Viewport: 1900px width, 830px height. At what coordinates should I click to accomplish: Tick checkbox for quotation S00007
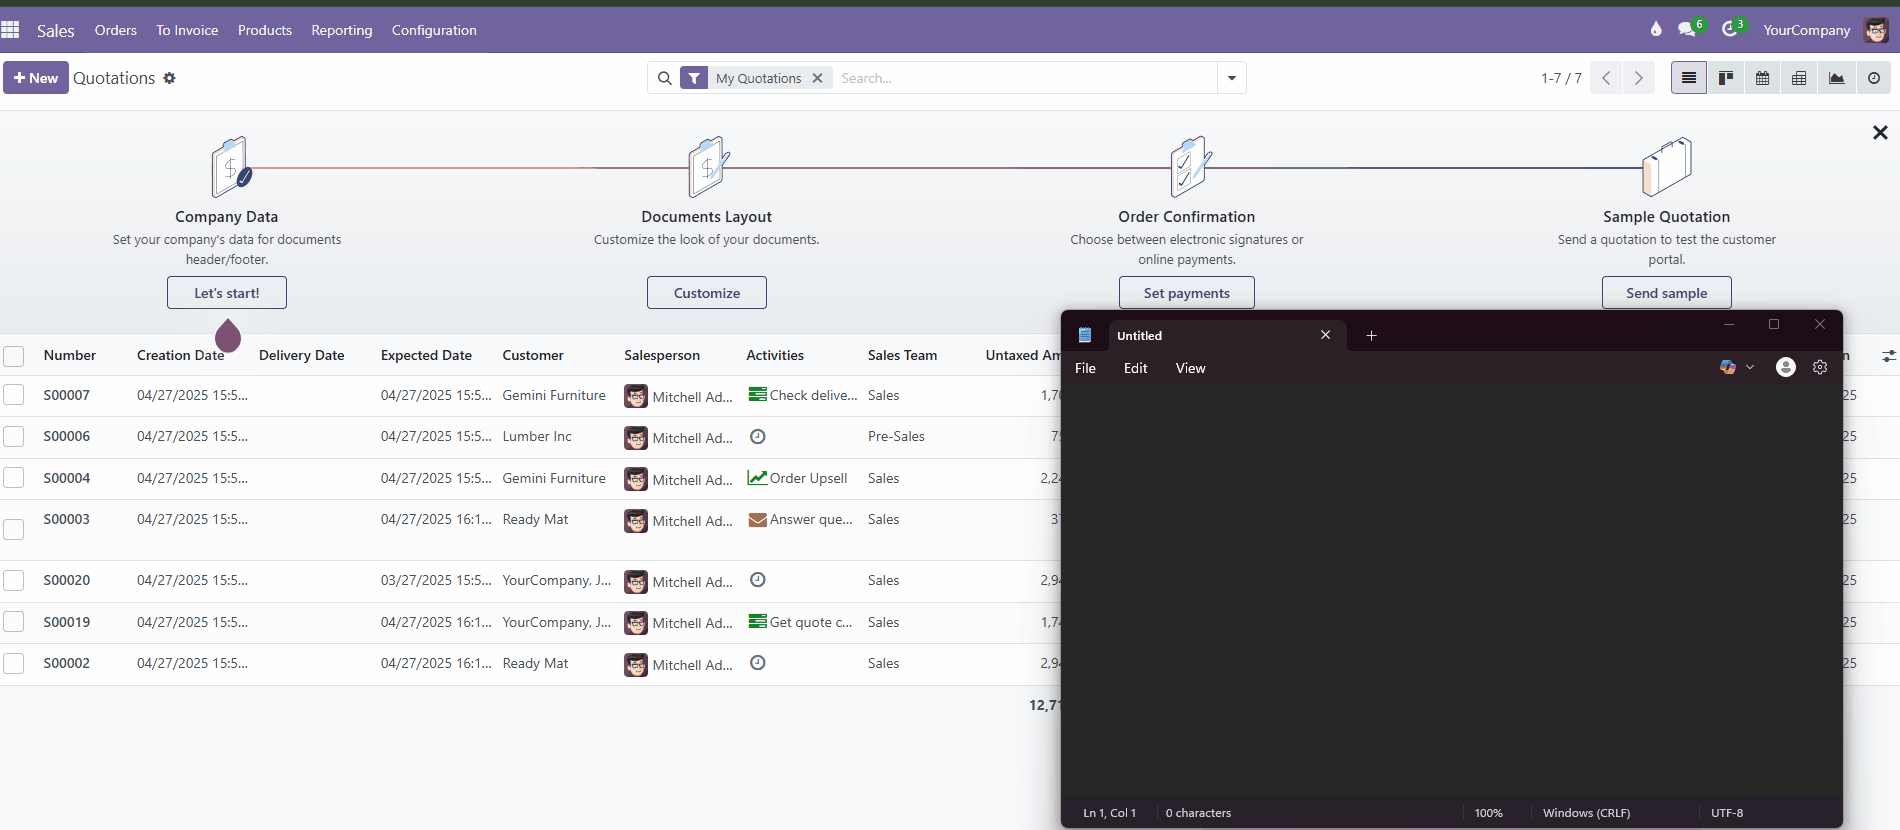(x=14, y=395)
